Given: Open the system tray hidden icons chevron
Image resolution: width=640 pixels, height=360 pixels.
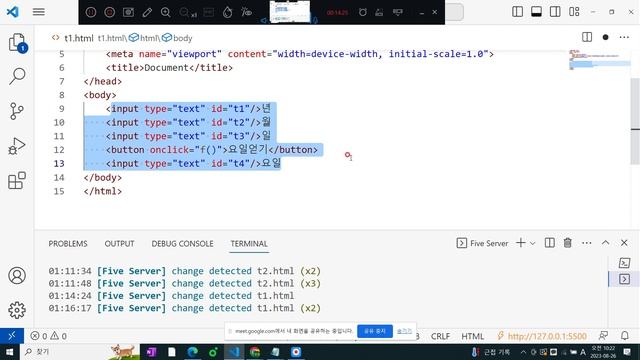Looking at the screenshot, I should tap(523, 352).
